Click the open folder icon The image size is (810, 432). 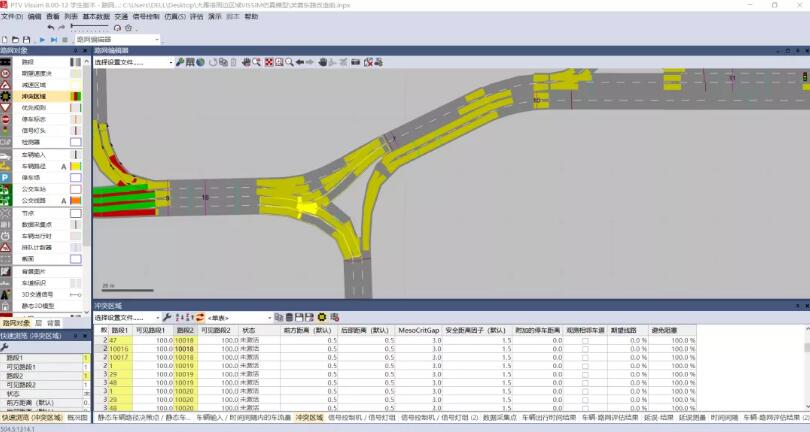15,40
